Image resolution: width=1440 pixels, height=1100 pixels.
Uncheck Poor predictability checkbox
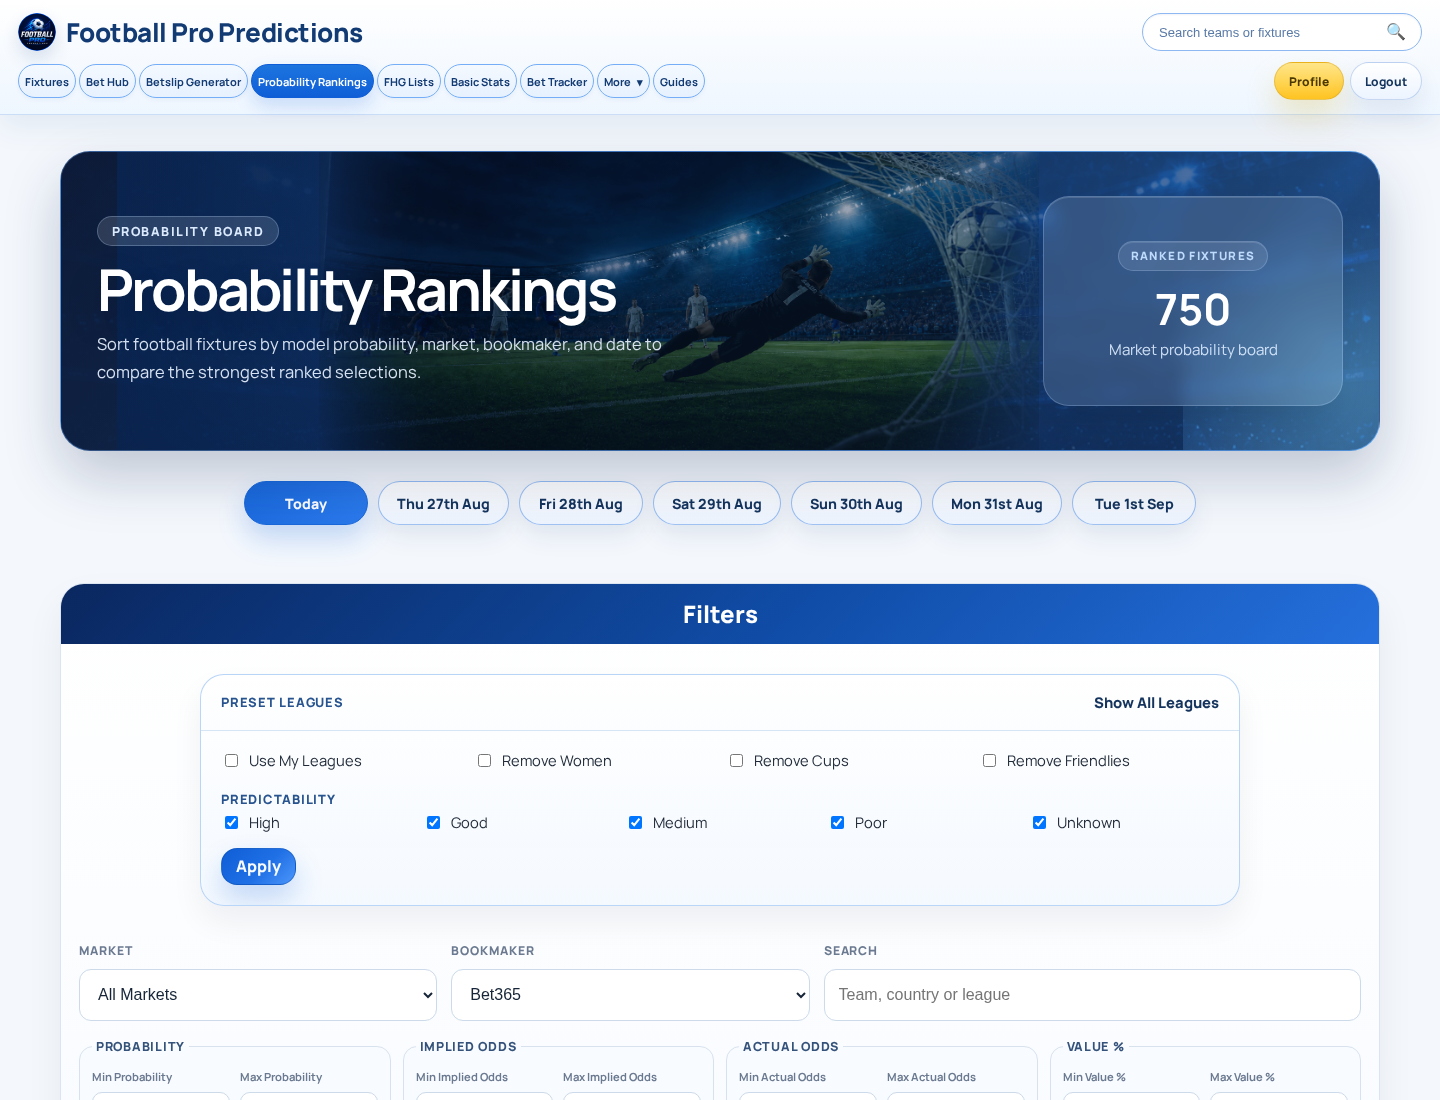coord(837,823)
